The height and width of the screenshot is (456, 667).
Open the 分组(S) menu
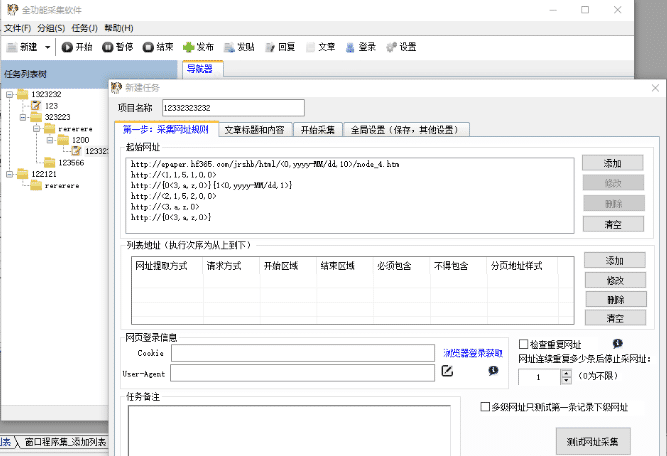point(51,28)
